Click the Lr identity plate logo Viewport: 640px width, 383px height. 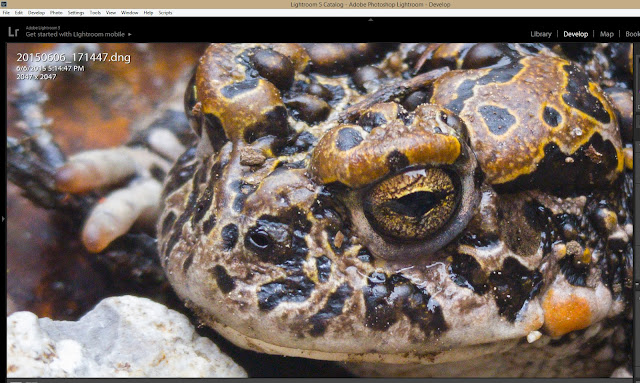click(13, 32)
